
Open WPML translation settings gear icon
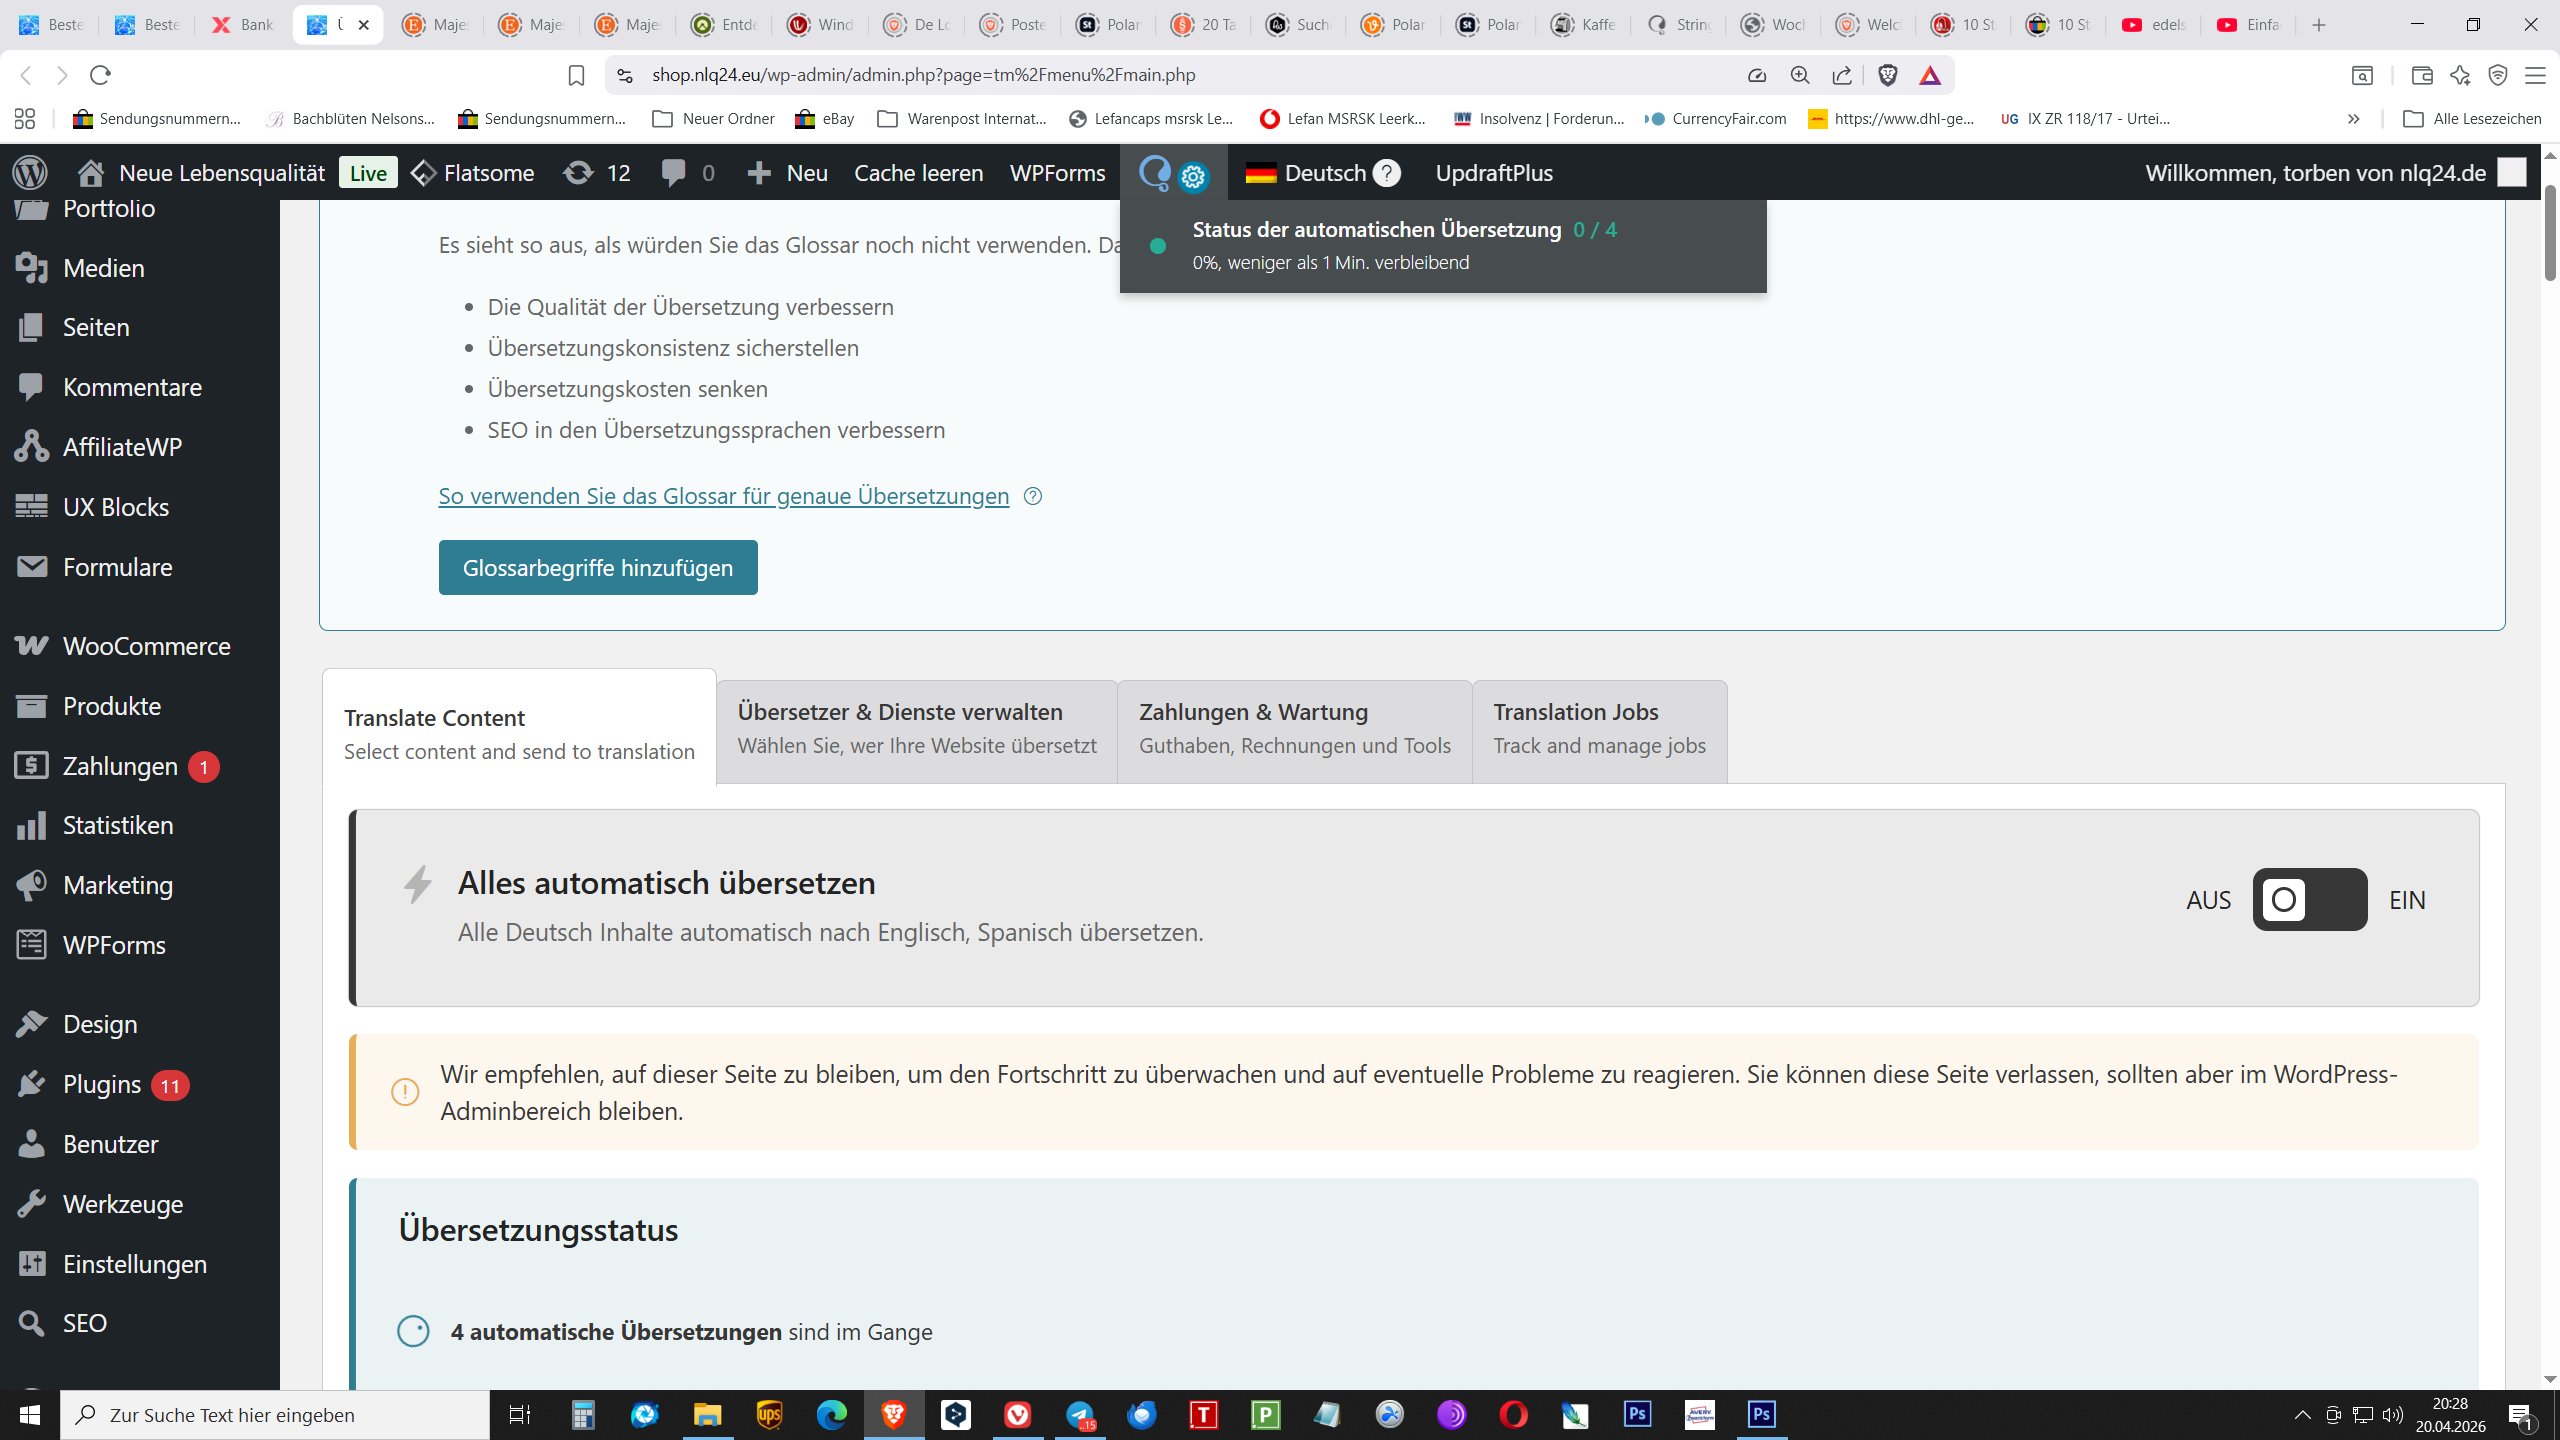point(1193,178)
